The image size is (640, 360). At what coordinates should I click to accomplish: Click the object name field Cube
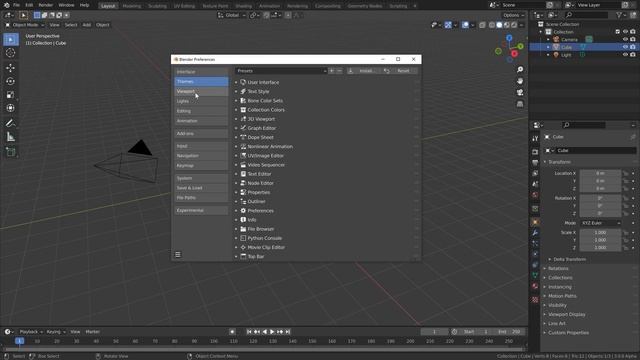(x=596, y=151)
